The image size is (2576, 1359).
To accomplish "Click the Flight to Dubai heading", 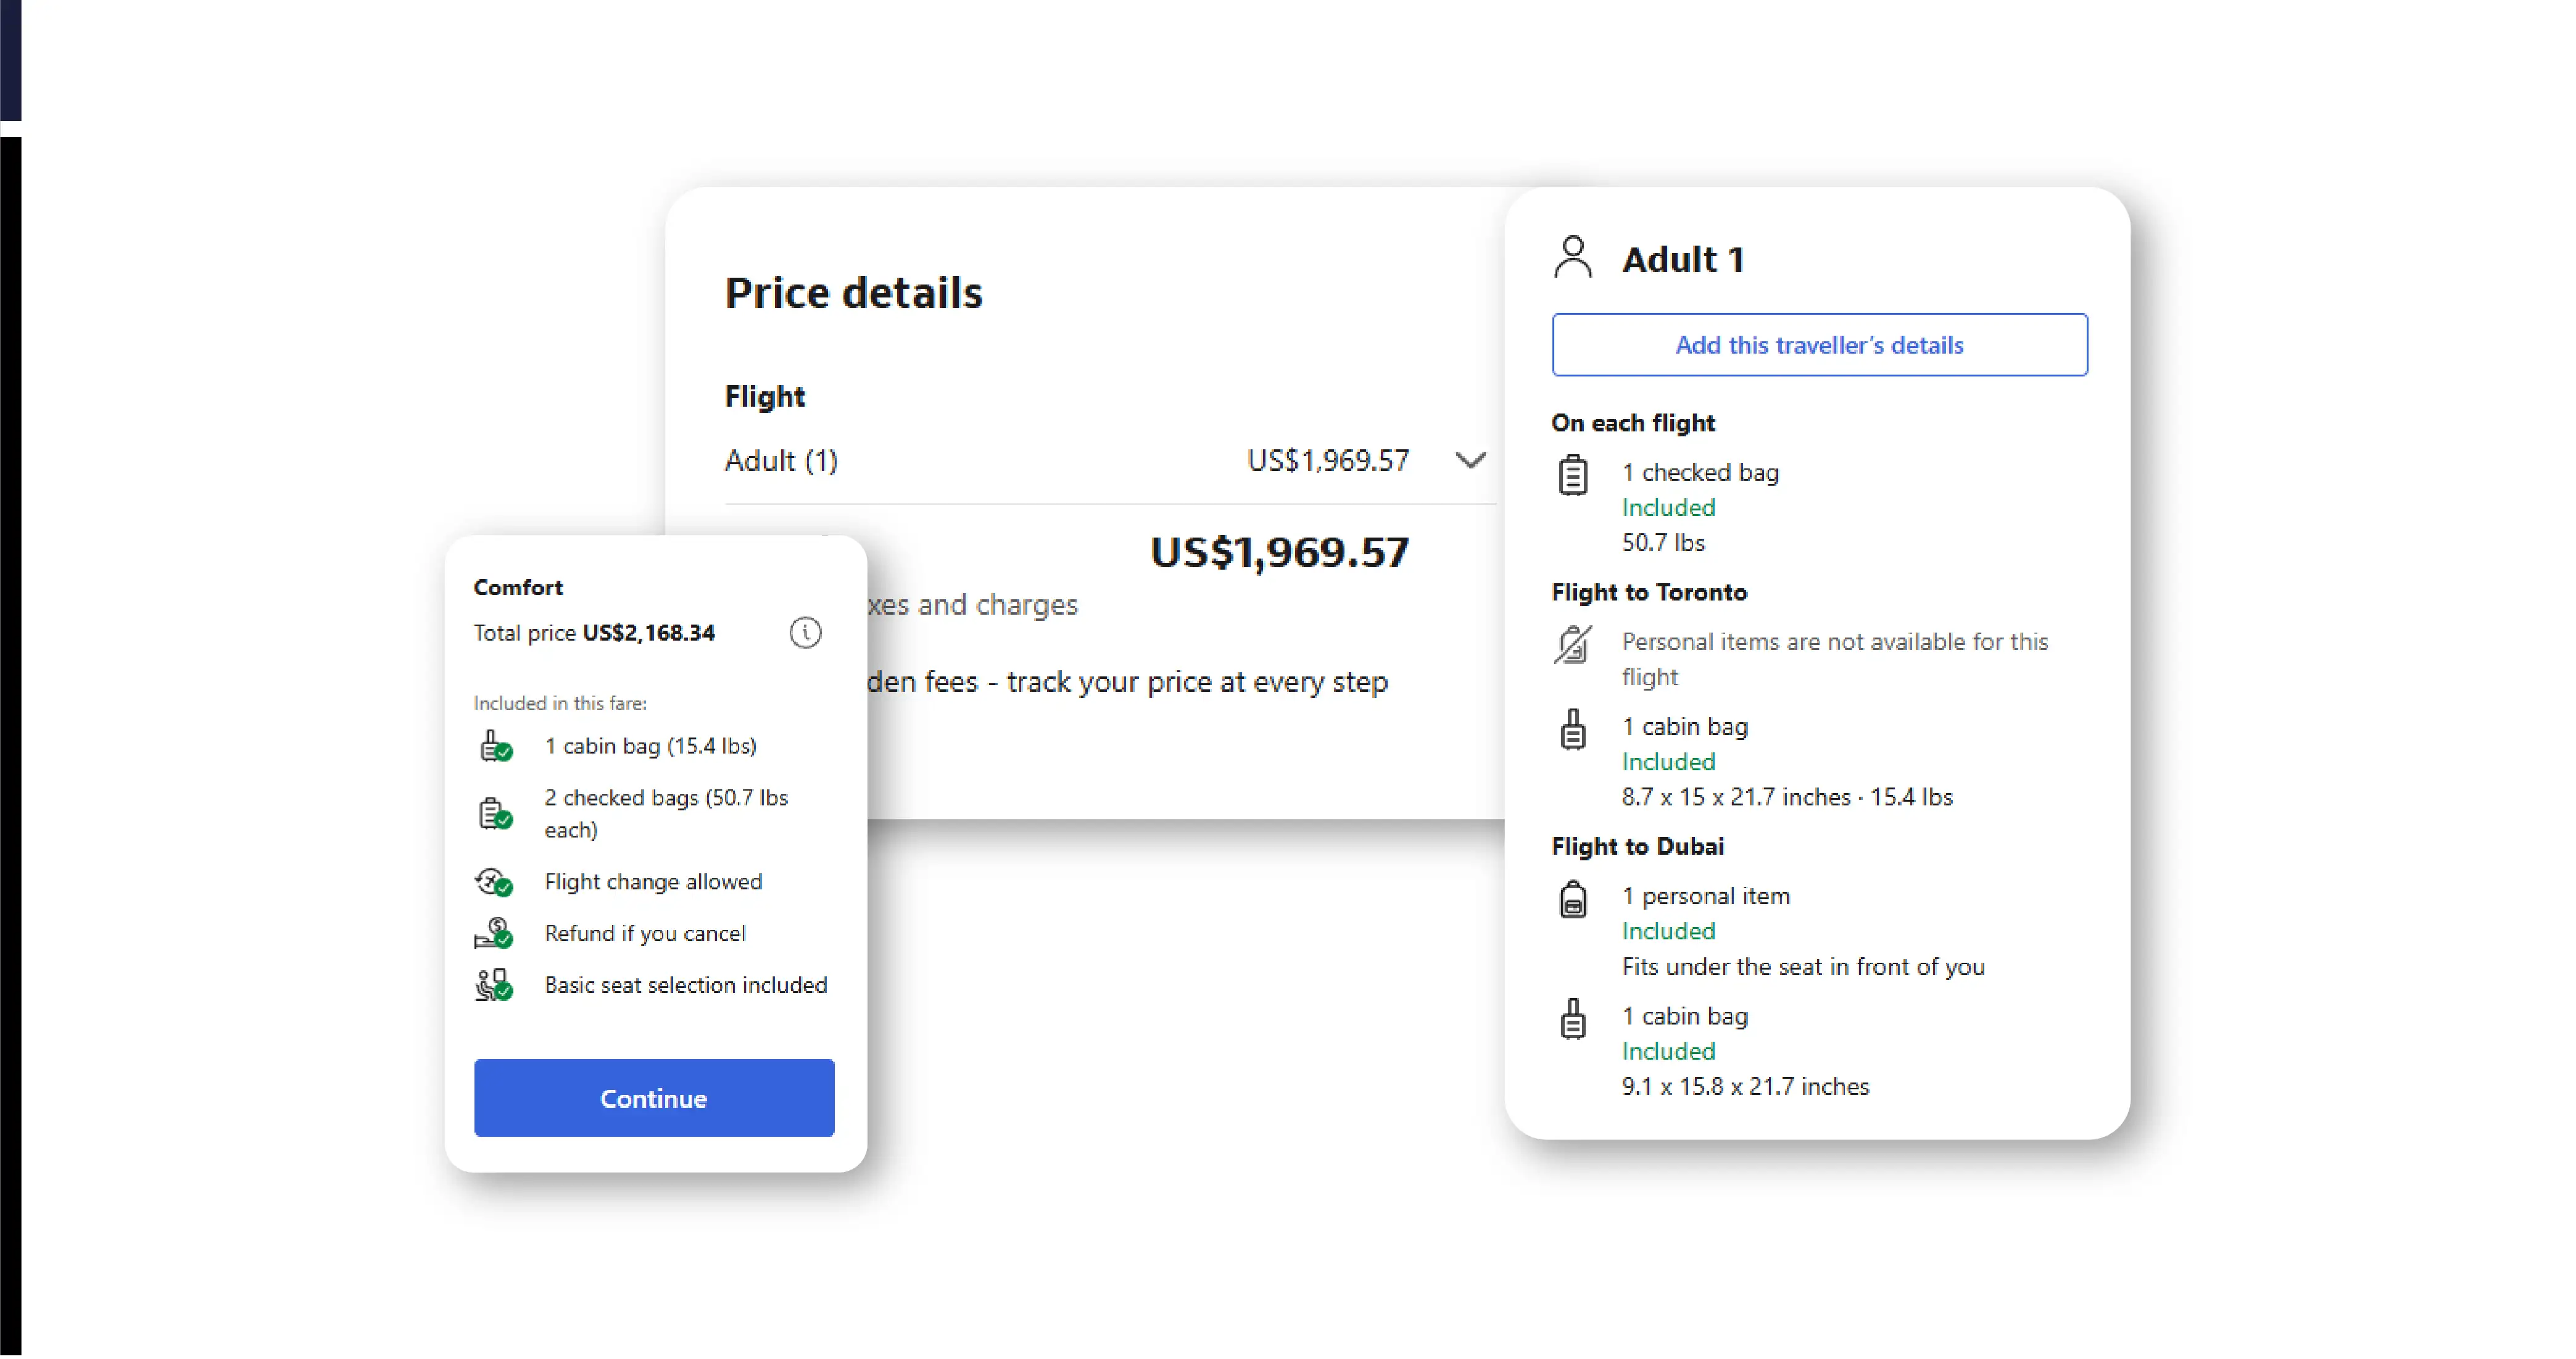I will point(1637,846).
